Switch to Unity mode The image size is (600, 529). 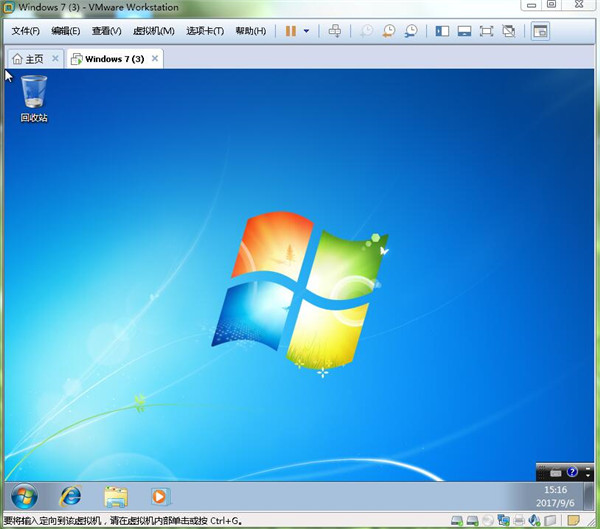tap(509, 31)
